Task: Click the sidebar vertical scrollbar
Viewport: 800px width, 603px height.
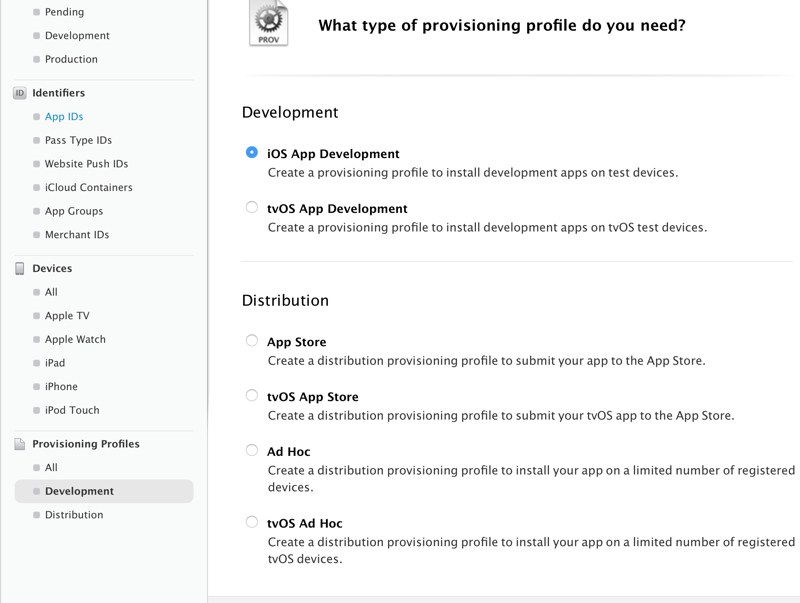Action: coord(207,200)
